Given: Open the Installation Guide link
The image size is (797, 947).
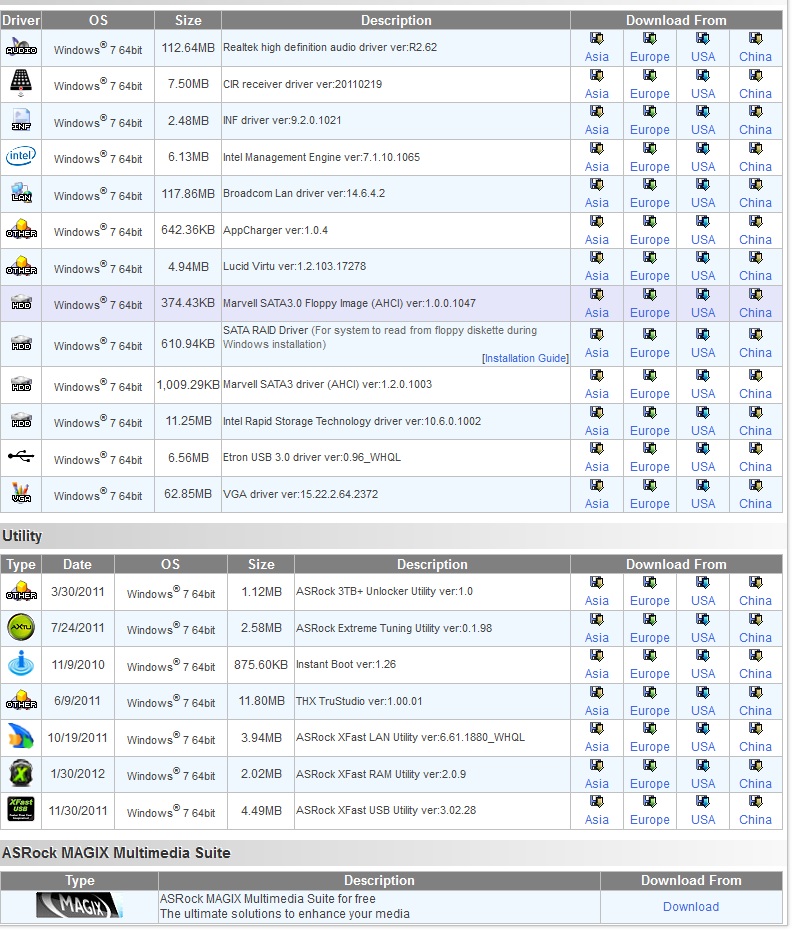Looking at the screenshot, I should point(525,358).
